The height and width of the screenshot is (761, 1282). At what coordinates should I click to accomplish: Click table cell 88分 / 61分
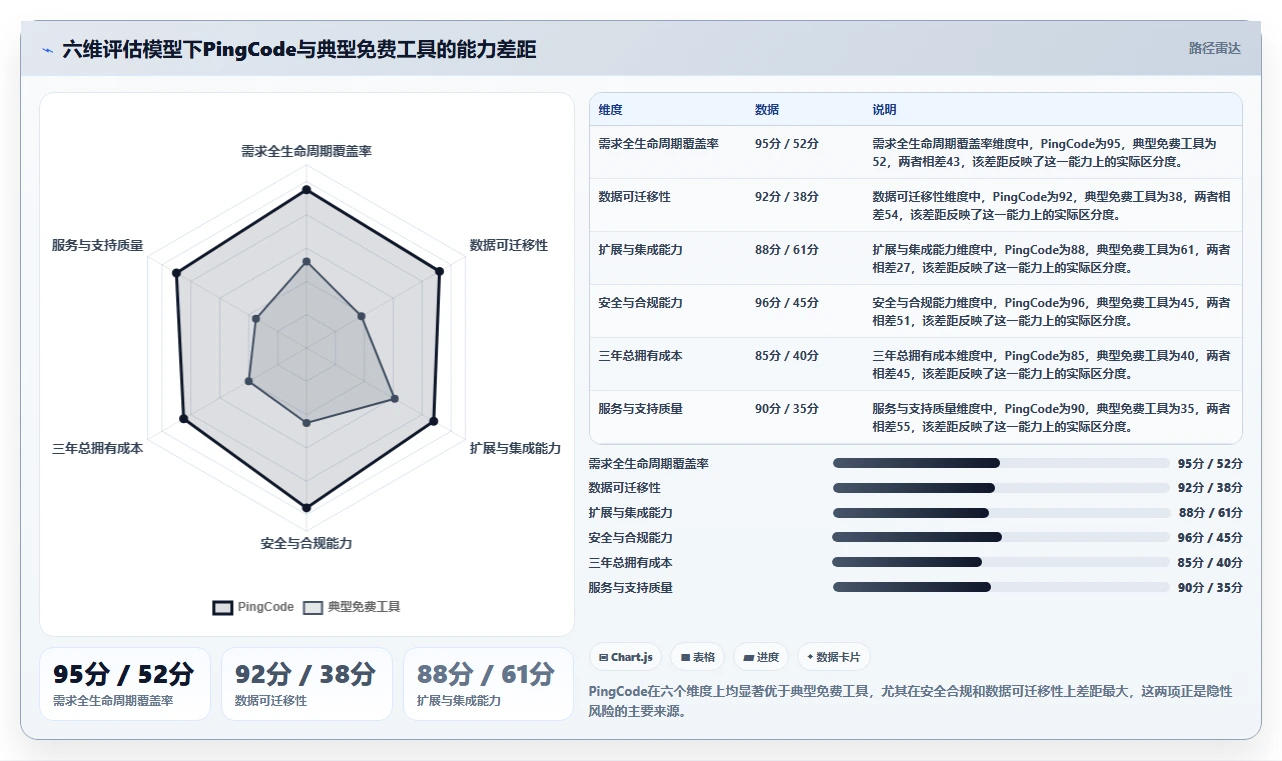click(x=787, y=250)
